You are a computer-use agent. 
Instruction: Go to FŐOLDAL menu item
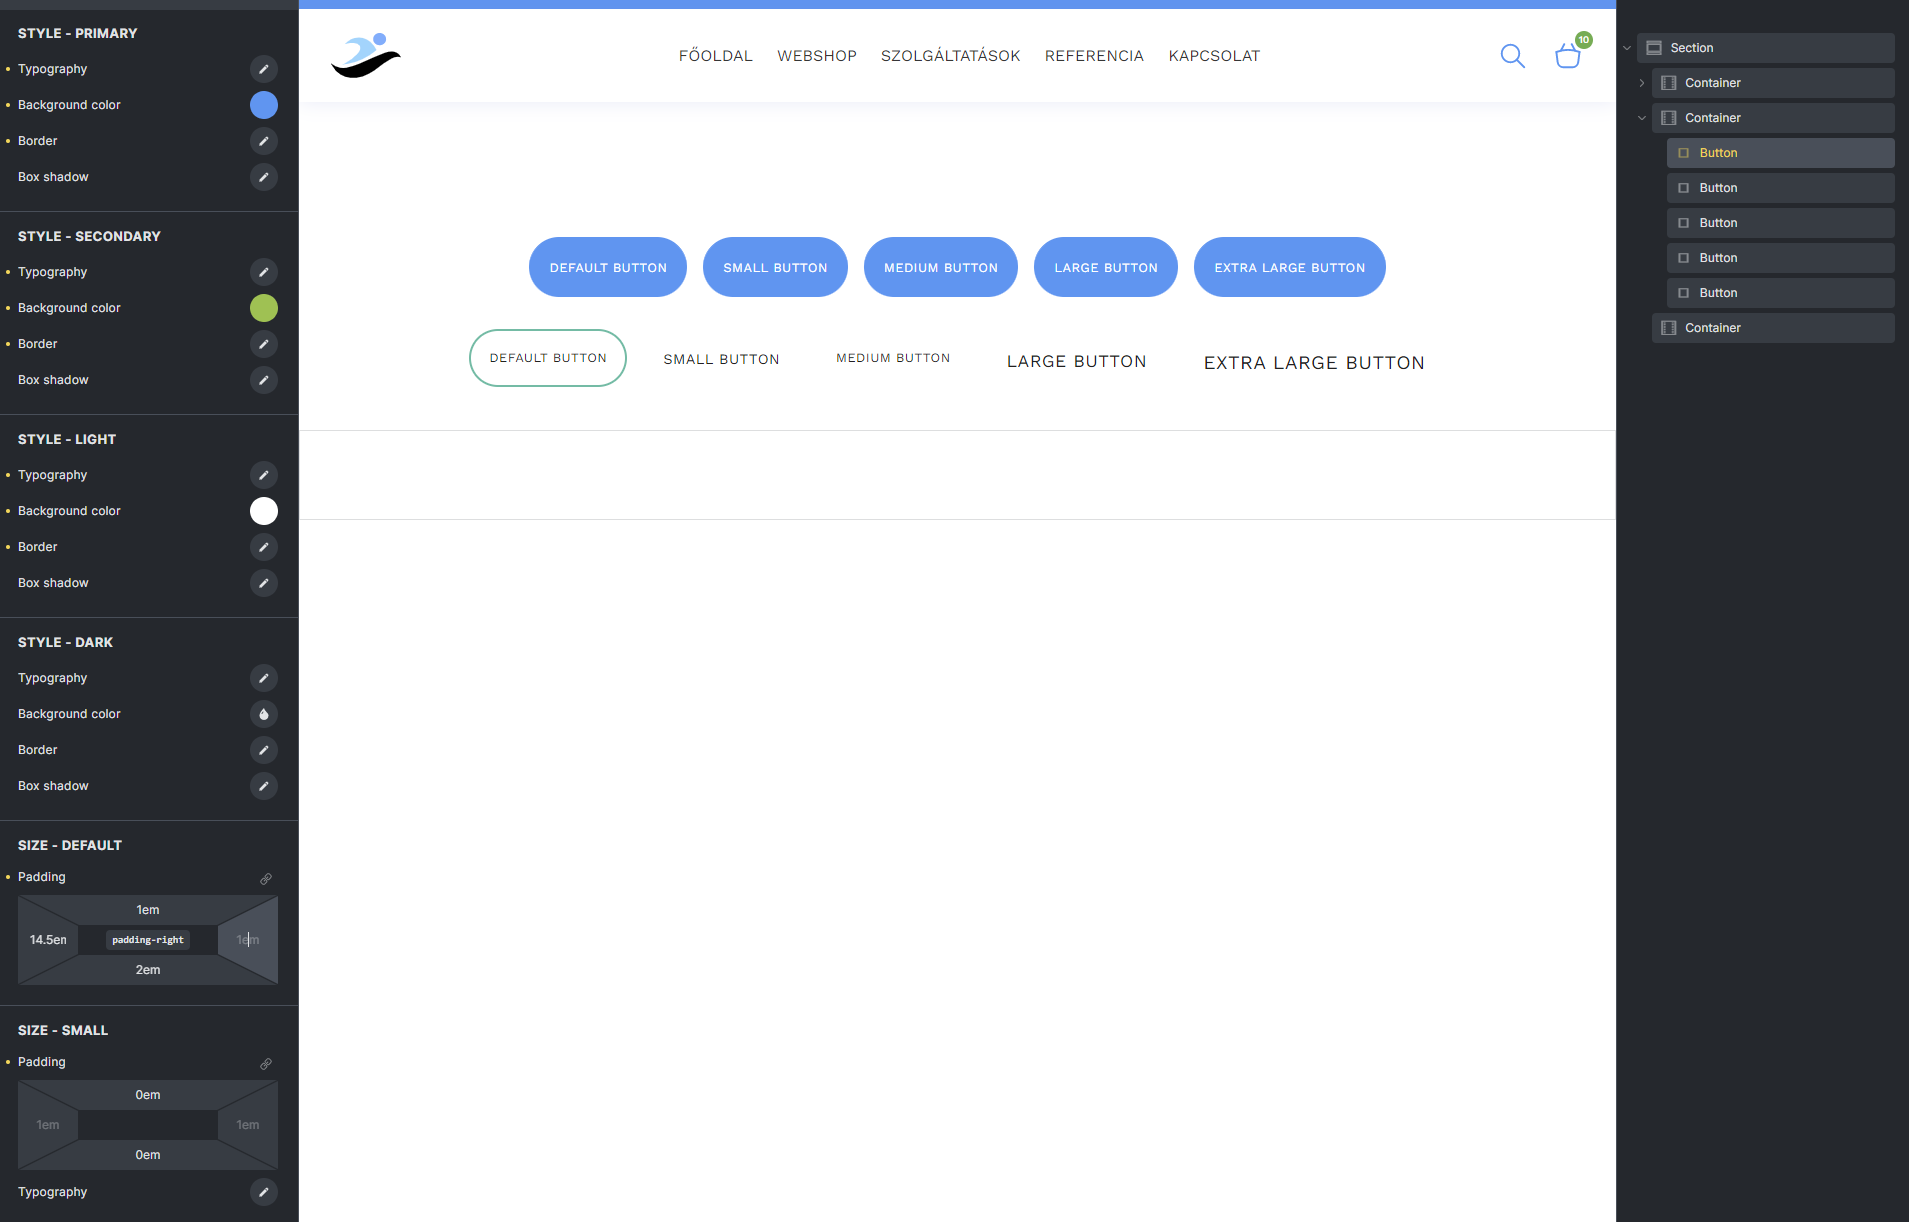(x=716, y=56)
